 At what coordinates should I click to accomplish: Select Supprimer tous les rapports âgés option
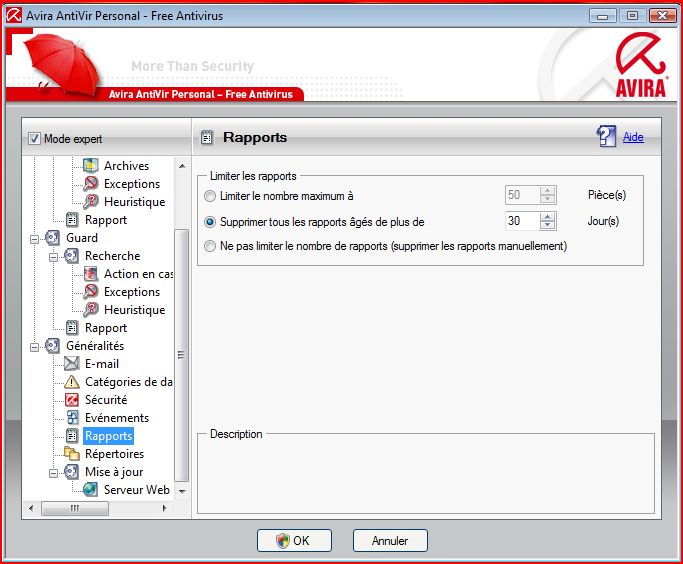coord(210,222)
